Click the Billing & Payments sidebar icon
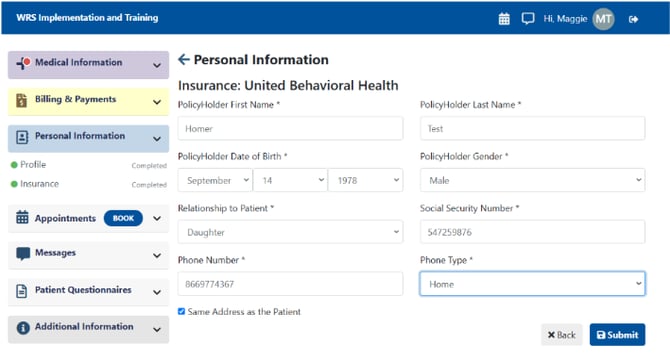Image resolution: width=670 pixels, height=361 pixels. click(21, 100)
